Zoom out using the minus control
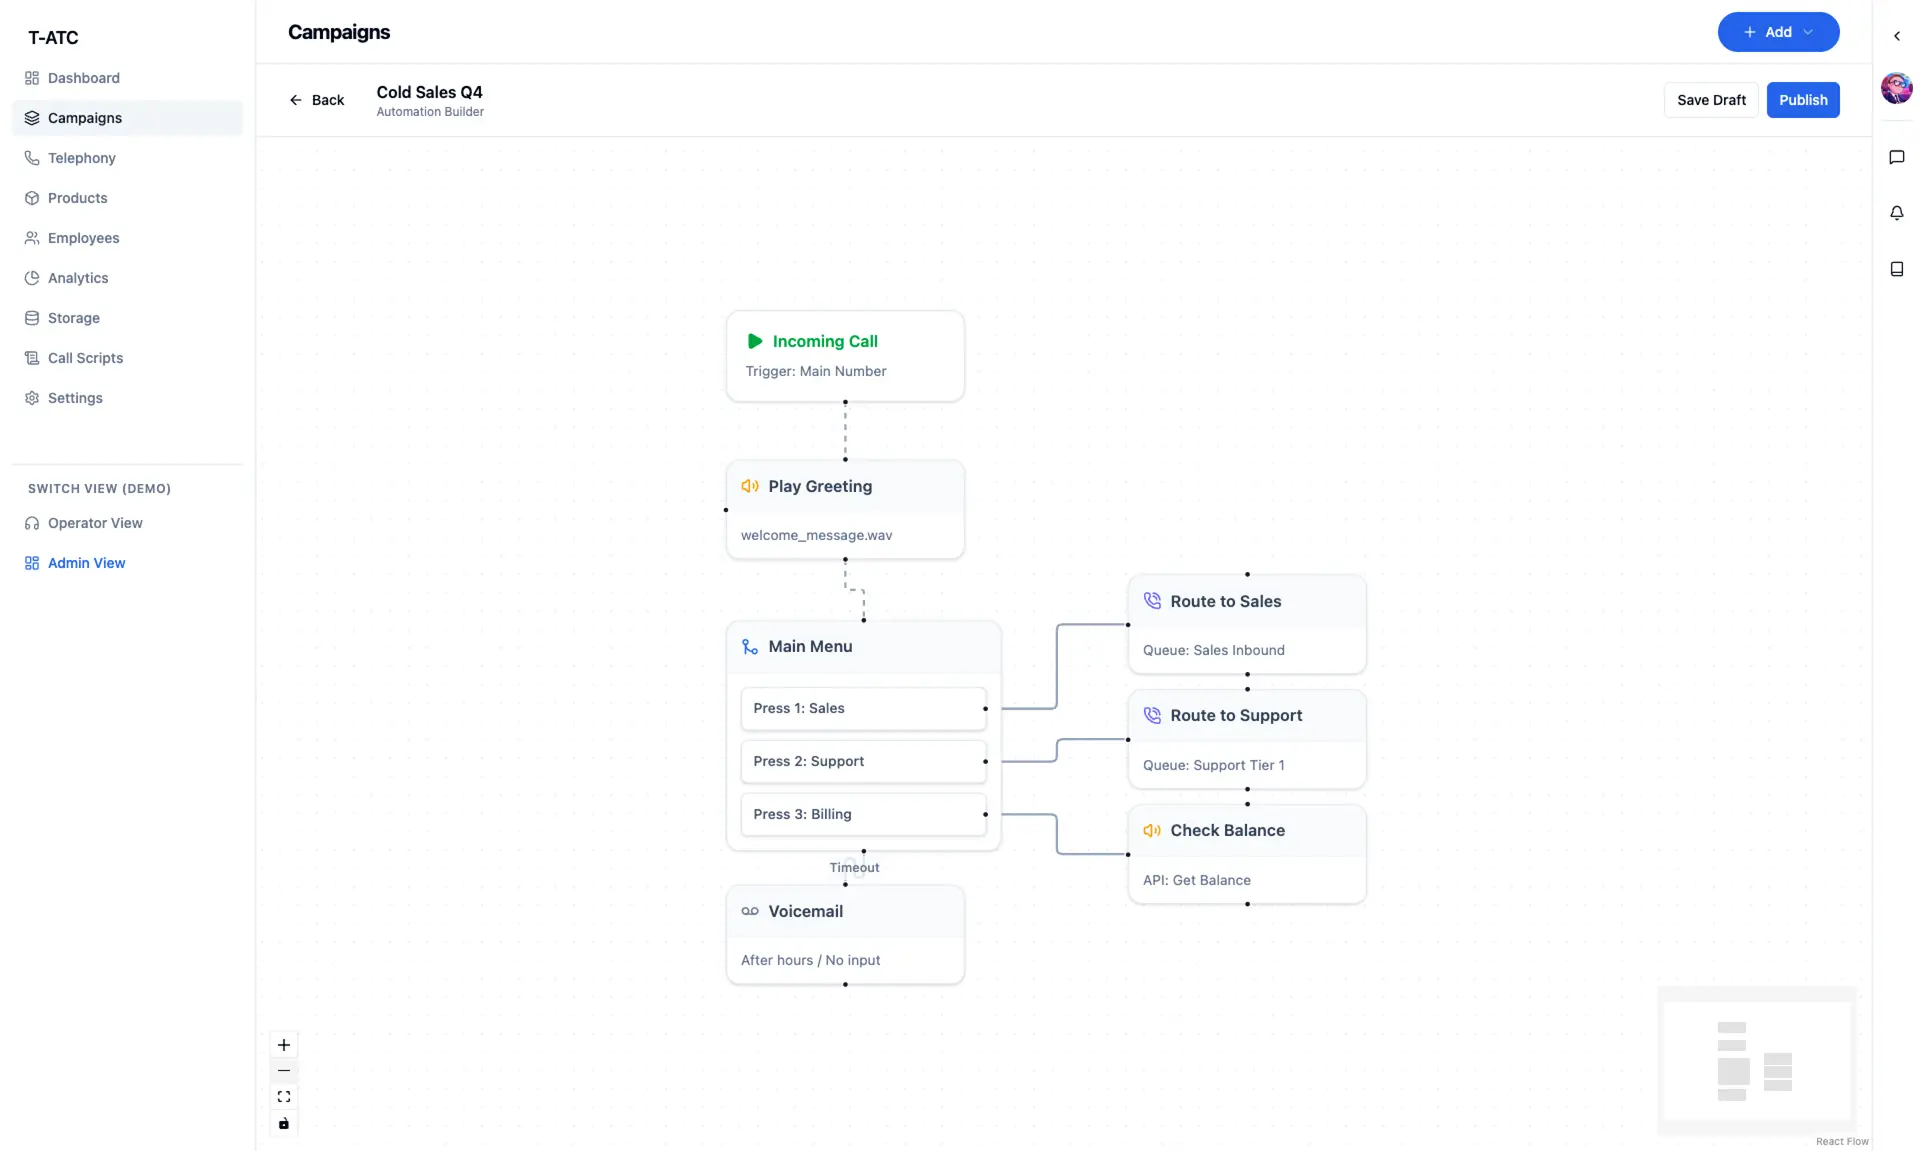 (x=283, y=1071)
